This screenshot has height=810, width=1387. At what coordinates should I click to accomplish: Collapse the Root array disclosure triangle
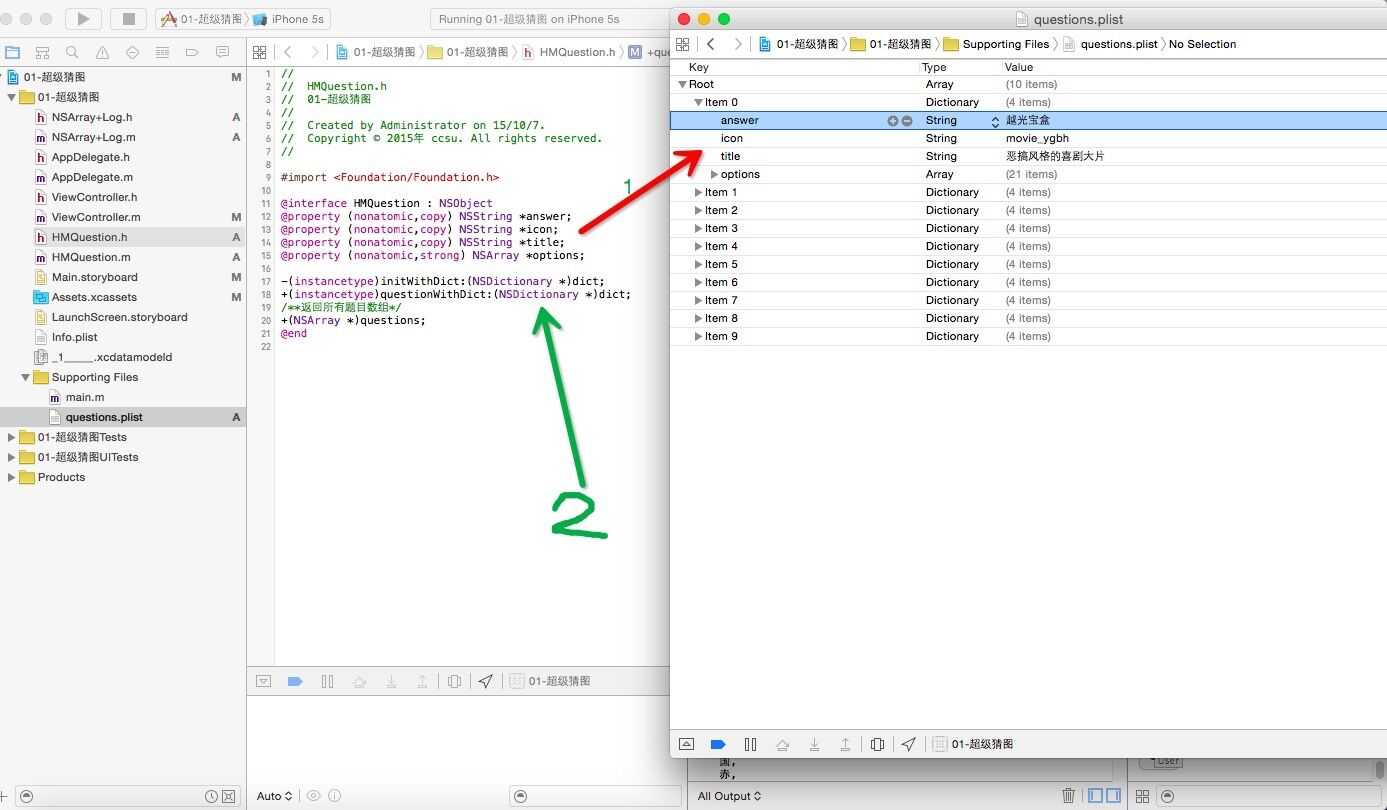pos(683,85)
